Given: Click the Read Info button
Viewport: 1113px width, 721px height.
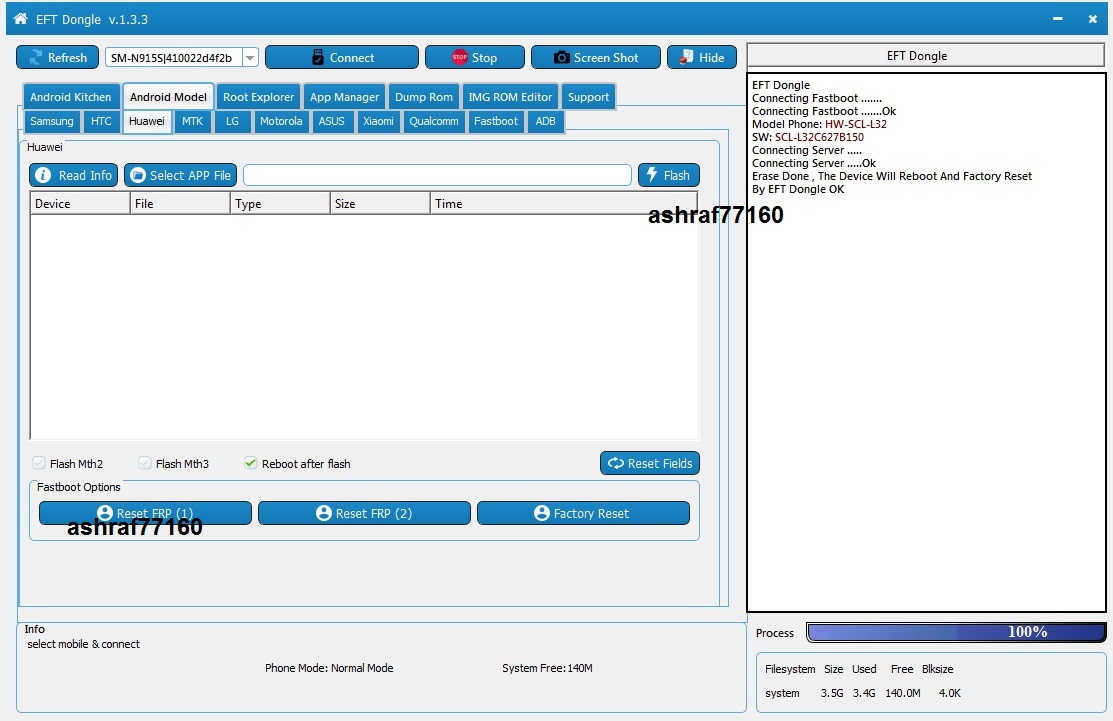Looking at the screenshot, I should (x=74, y=175).
